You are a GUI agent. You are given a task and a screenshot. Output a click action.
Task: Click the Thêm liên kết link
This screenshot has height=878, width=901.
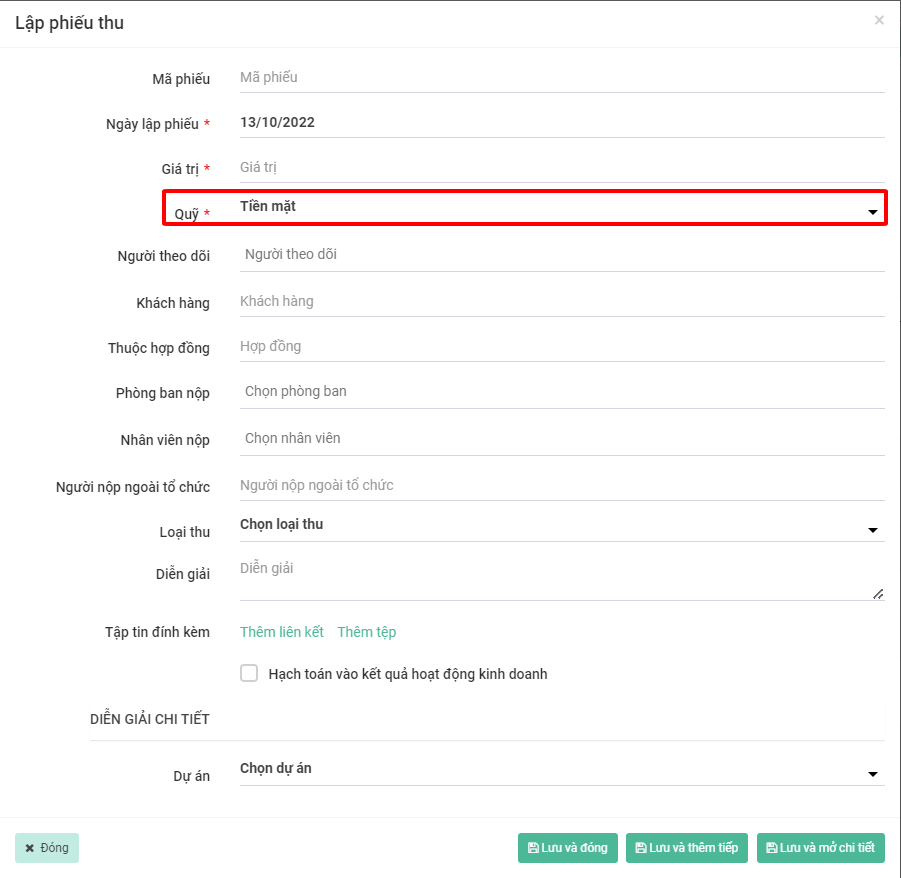click(x=282, y=632)
